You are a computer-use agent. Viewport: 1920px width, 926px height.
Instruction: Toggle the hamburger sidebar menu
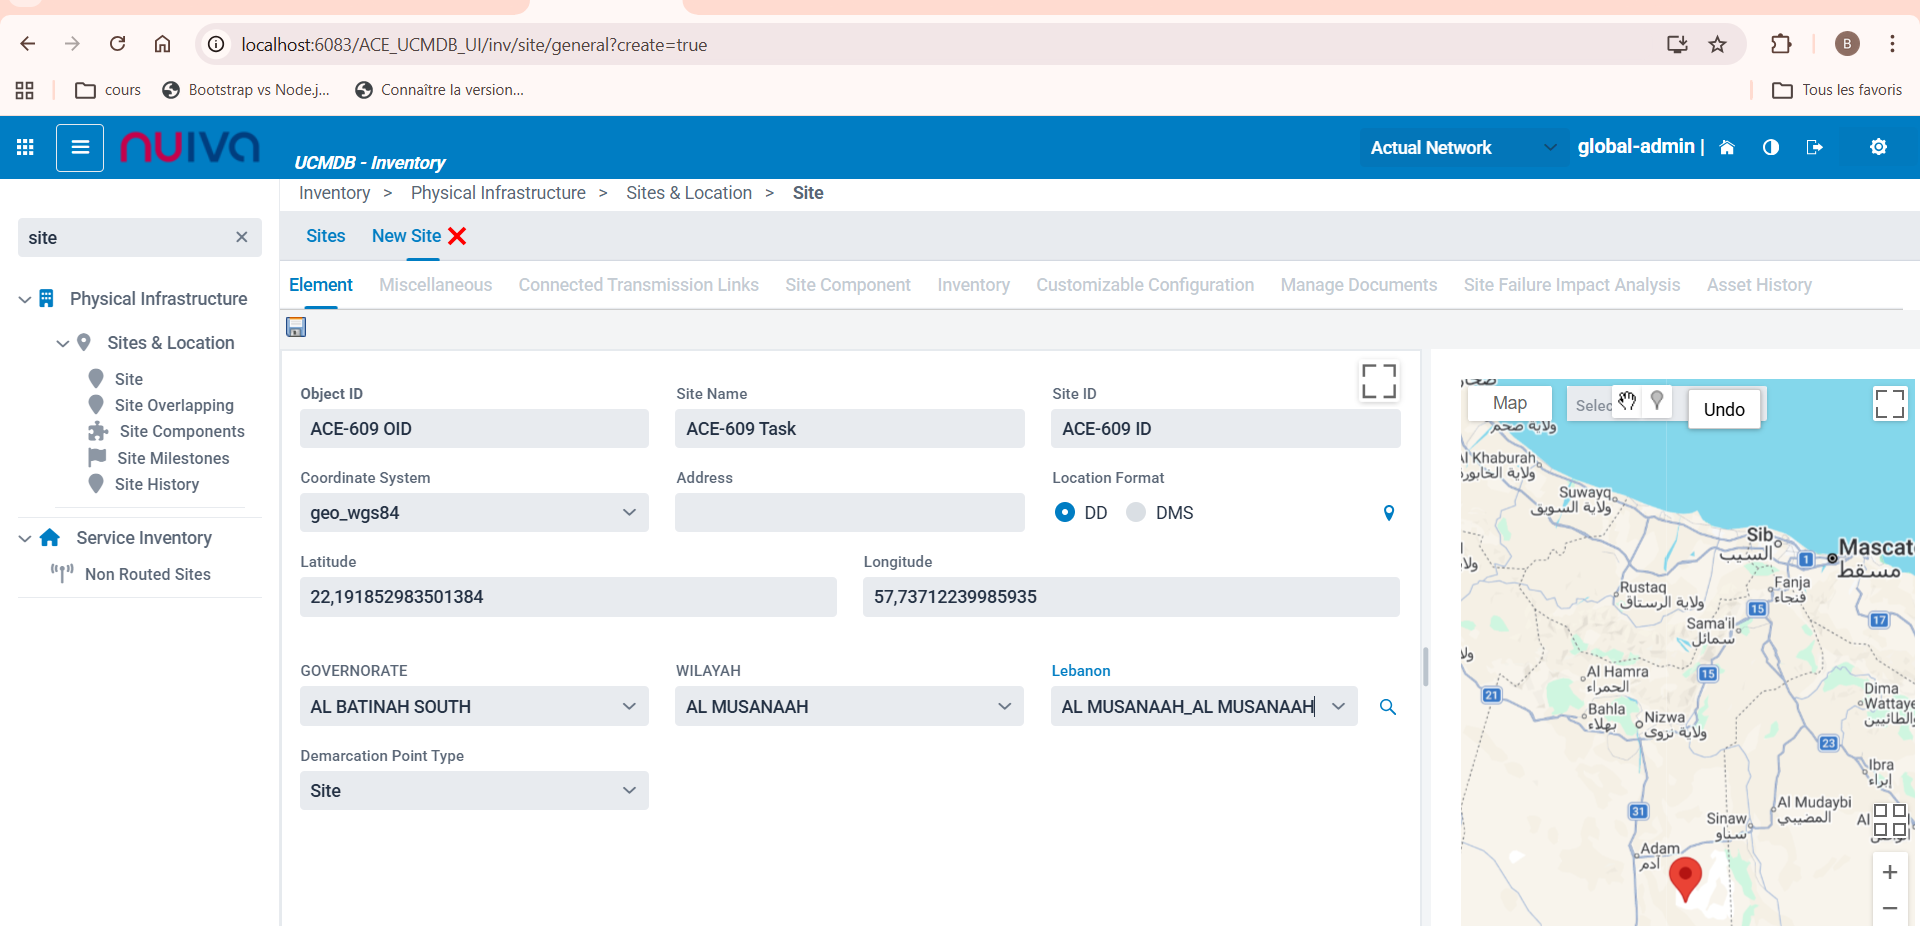pyautogui.click(x=80, y=147)
